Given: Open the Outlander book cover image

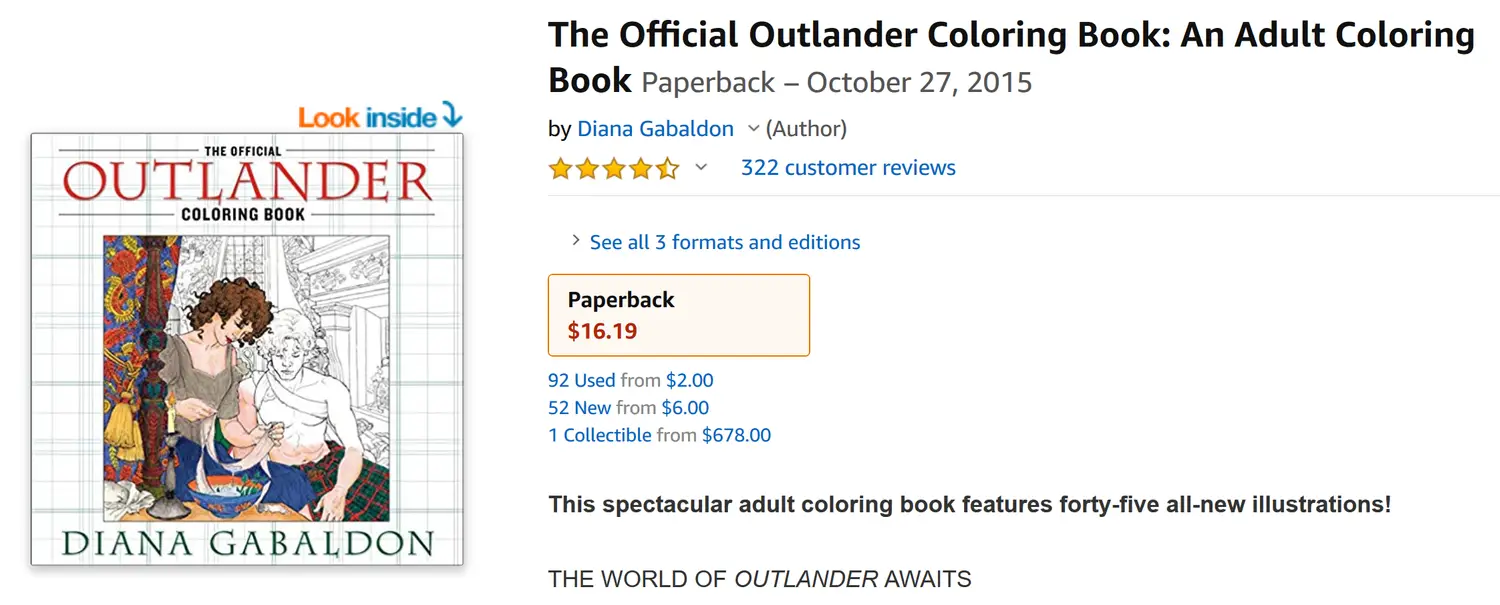Looking at the screenshot, I should pyautogui.click(x=247, y=348).
